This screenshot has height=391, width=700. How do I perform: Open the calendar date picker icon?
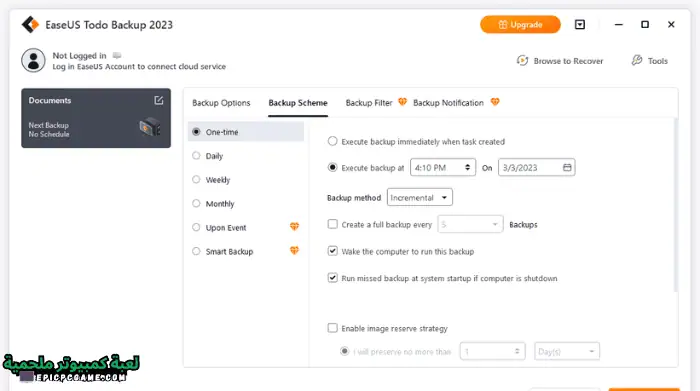567,167
